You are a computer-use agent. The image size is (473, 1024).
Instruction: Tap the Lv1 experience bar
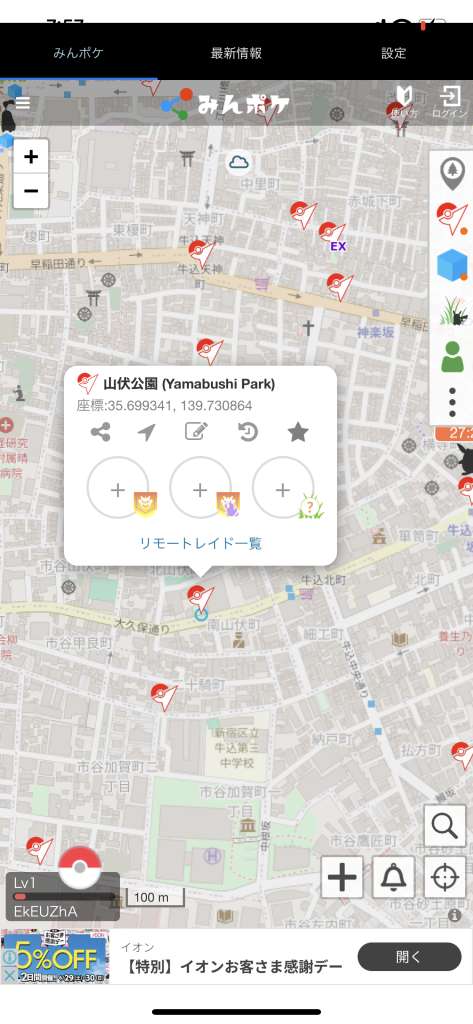click(x=63, y=896)
